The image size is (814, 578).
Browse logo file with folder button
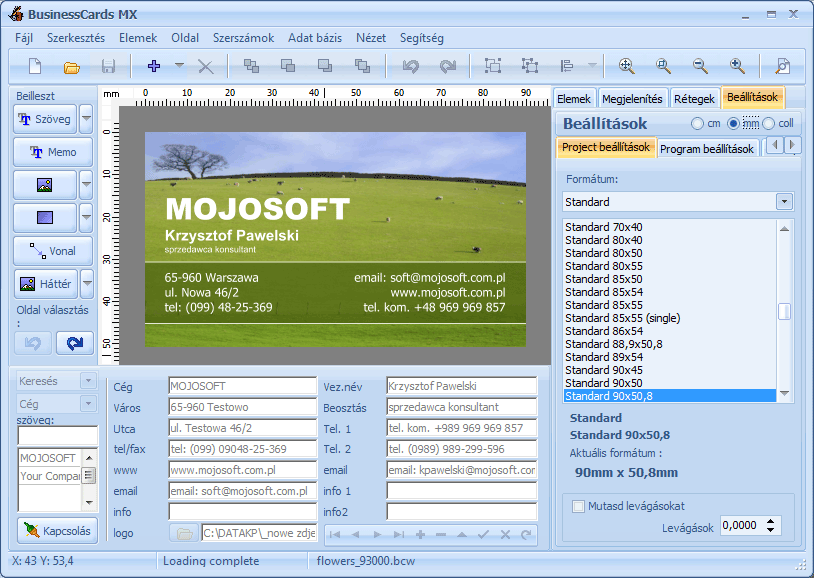tap(184, 533)
